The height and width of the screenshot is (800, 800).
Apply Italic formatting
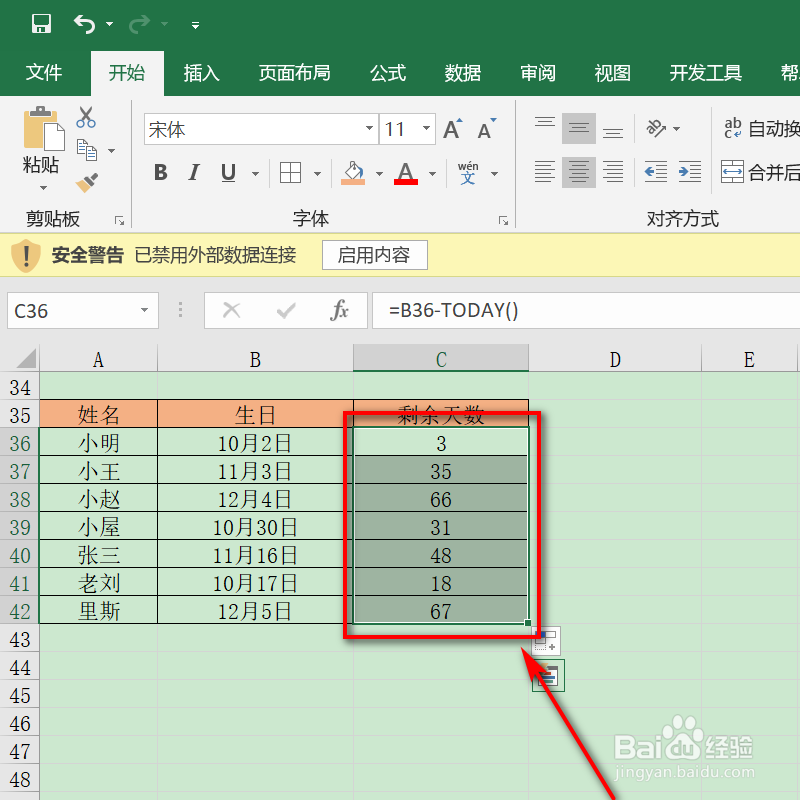click(x=193, y=172)
